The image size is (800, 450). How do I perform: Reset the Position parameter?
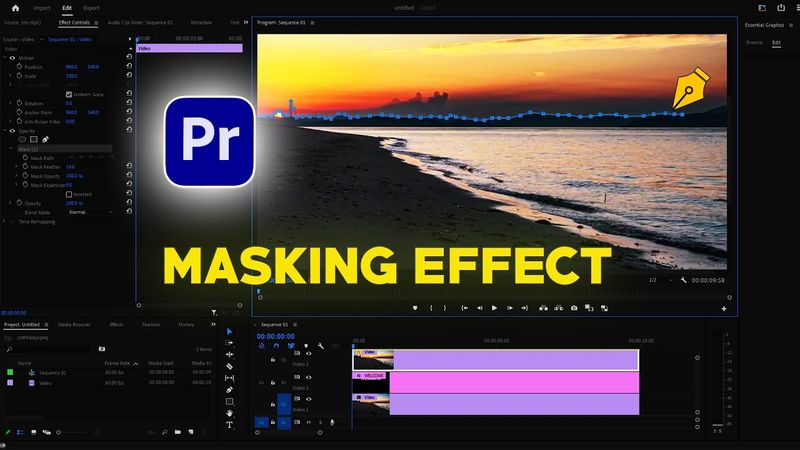point(129,66)
